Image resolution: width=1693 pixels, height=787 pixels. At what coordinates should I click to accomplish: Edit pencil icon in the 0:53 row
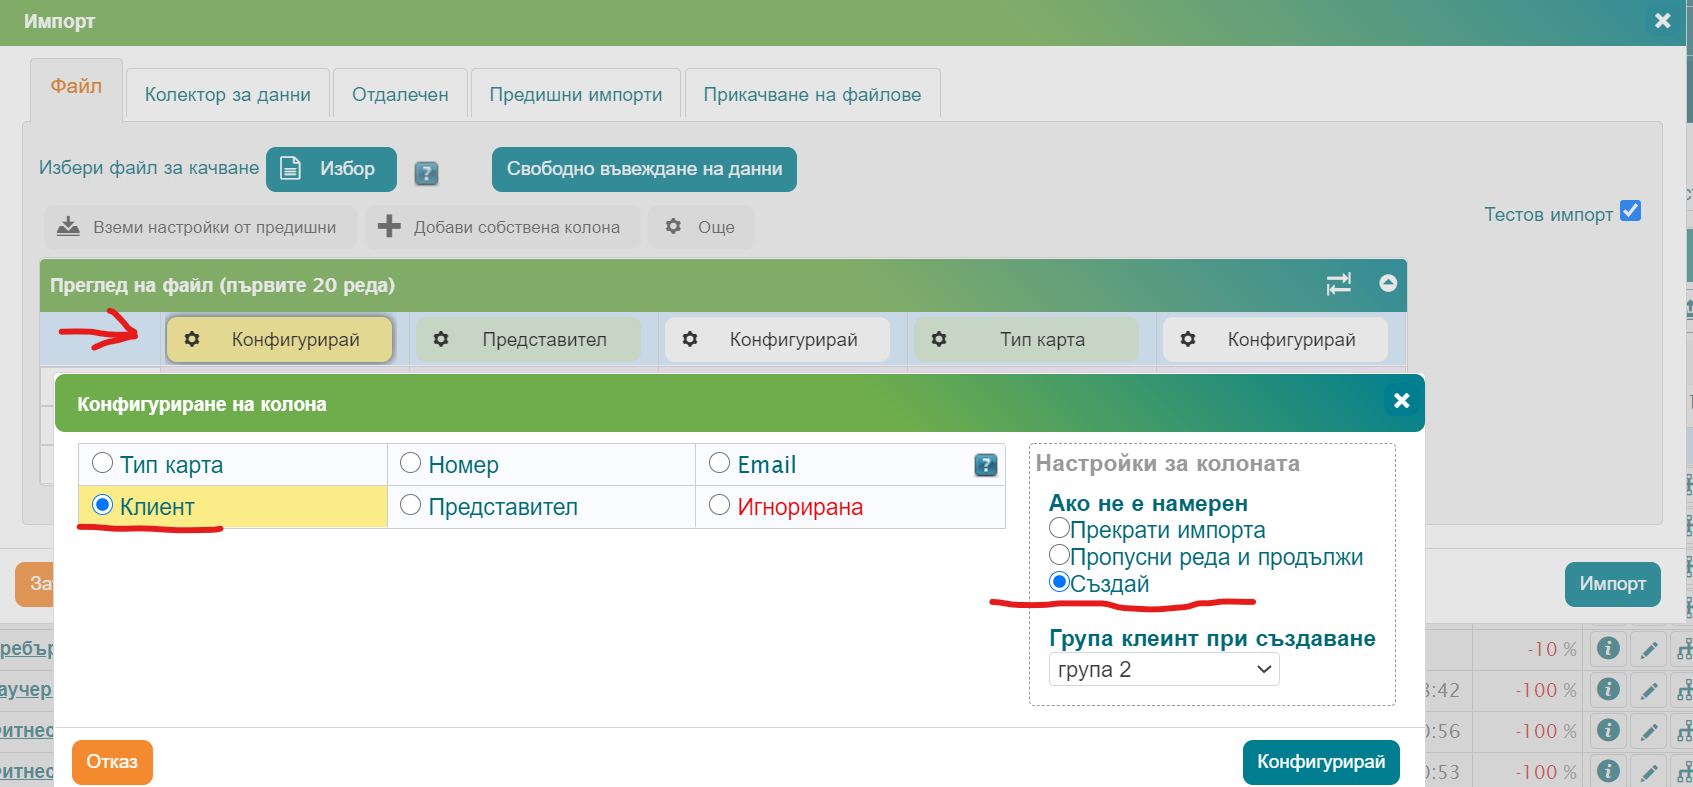click(x=1649, y=773)
